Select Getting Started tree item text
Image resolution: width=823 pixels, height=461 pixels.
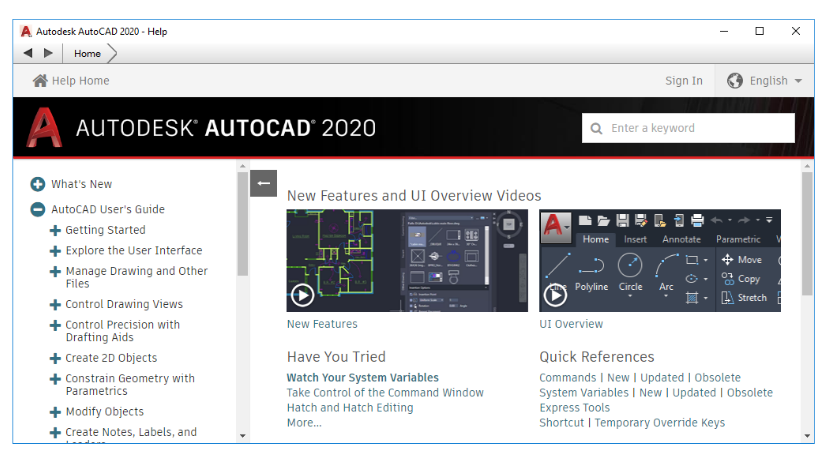click(x=105, y=230)
